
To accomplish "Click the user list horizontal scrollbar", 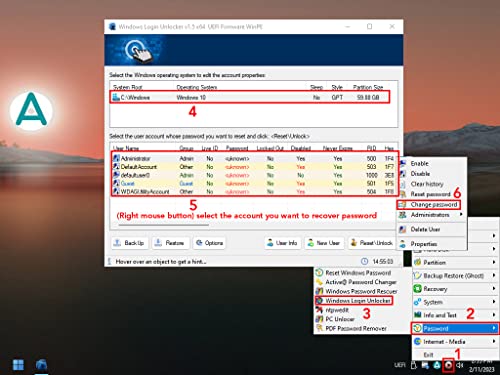I will click(x=163, y=225).
